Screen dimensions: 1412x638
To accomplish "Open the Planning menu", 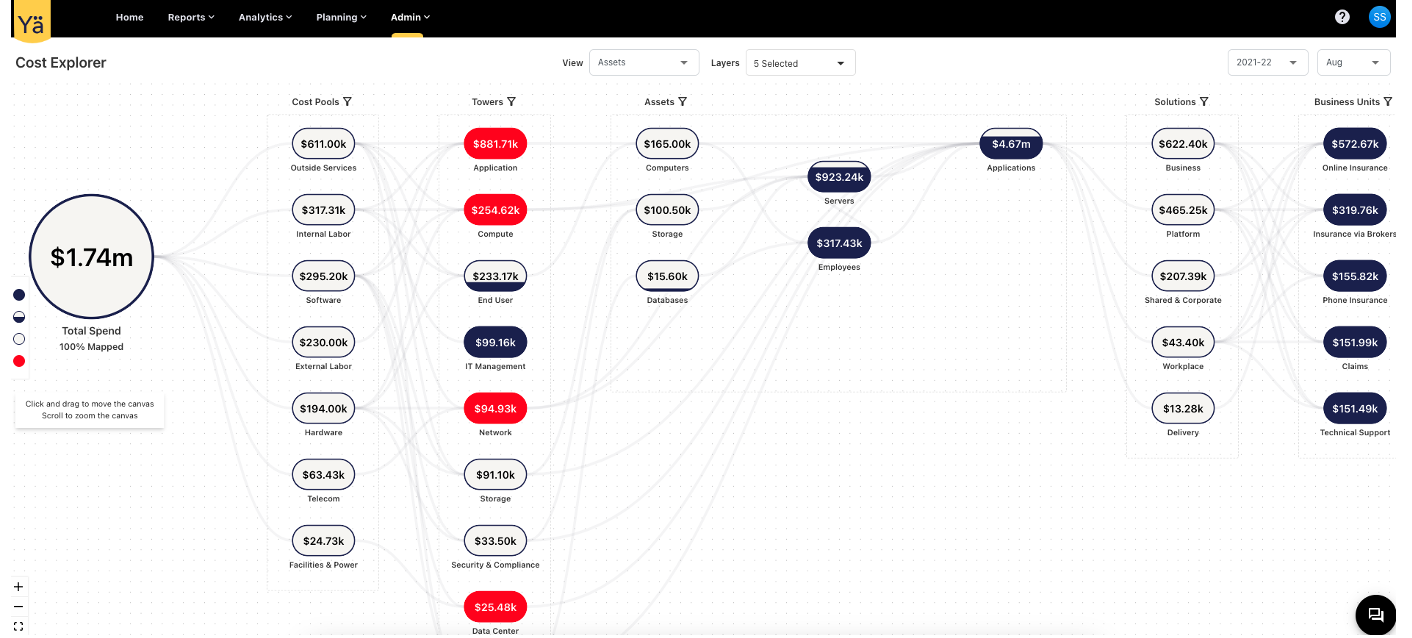I will [x=341, y=17].
